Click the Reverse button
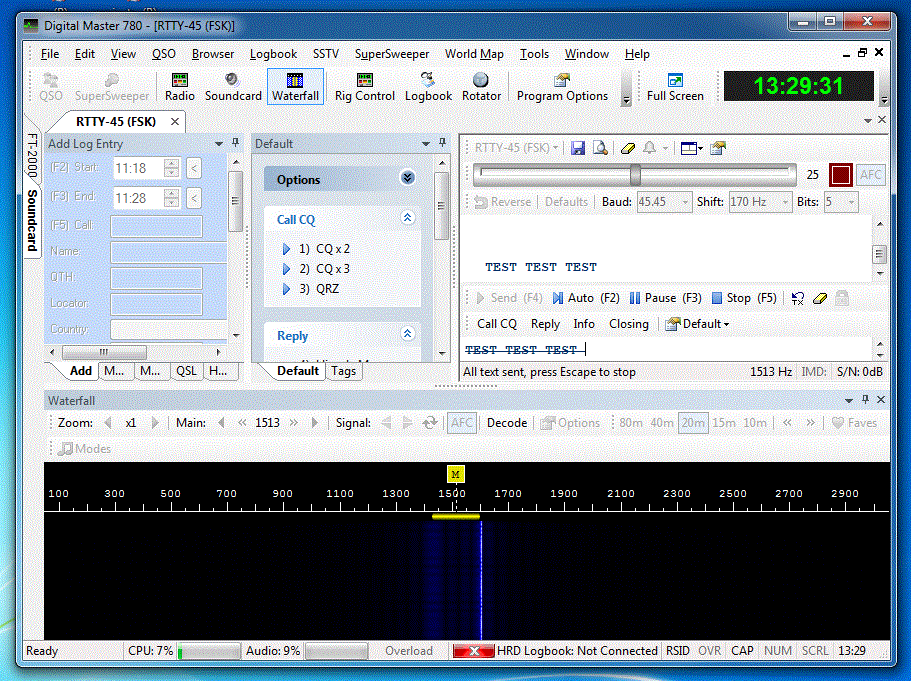 503,202
